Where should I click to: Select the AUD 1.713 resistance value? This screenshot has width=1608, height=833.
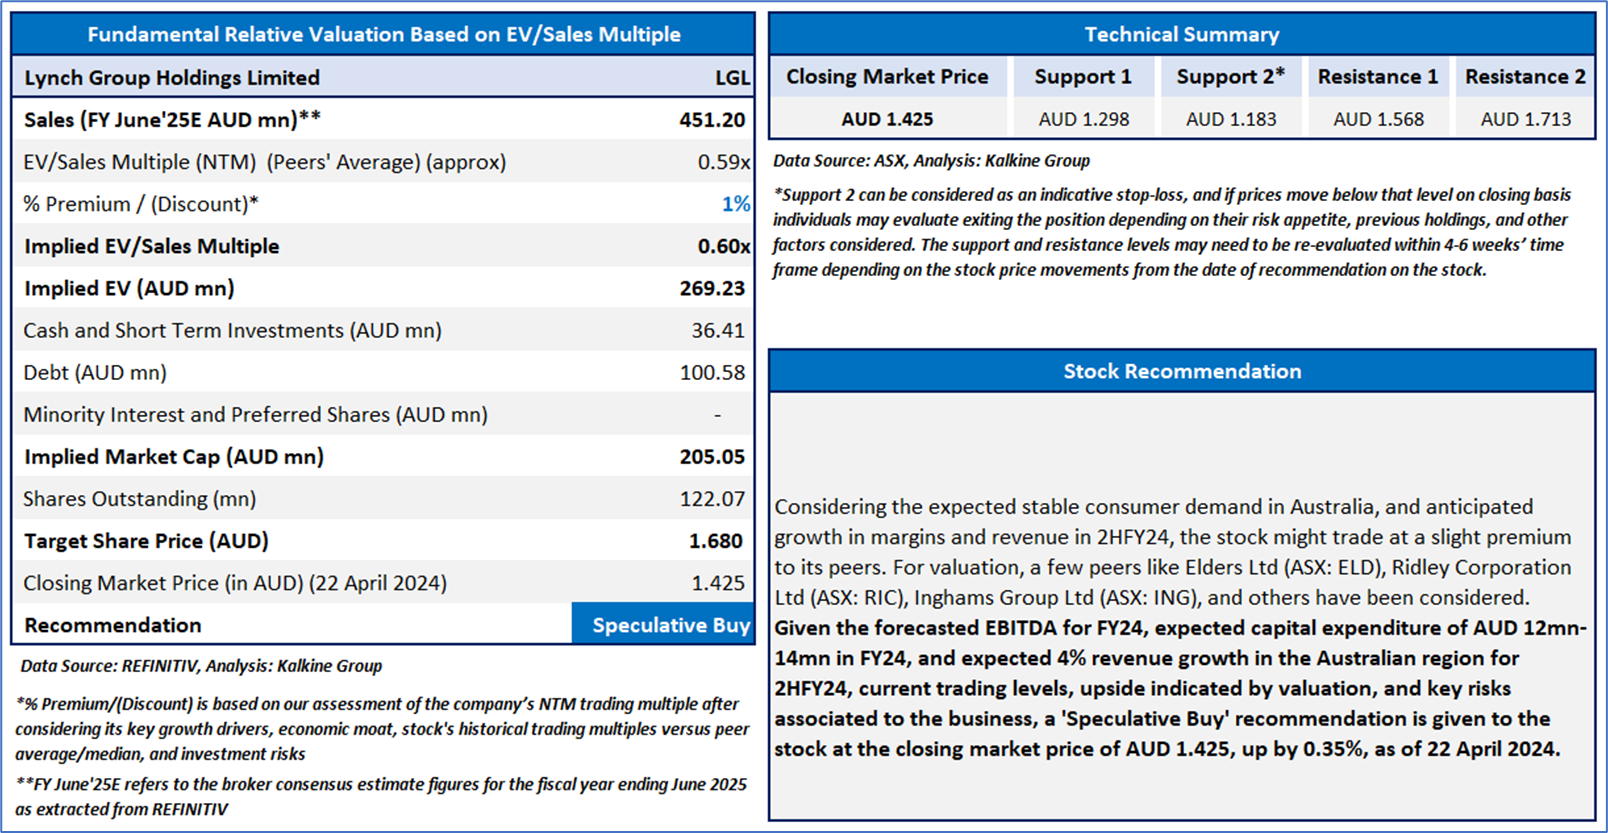point(1525,119)
